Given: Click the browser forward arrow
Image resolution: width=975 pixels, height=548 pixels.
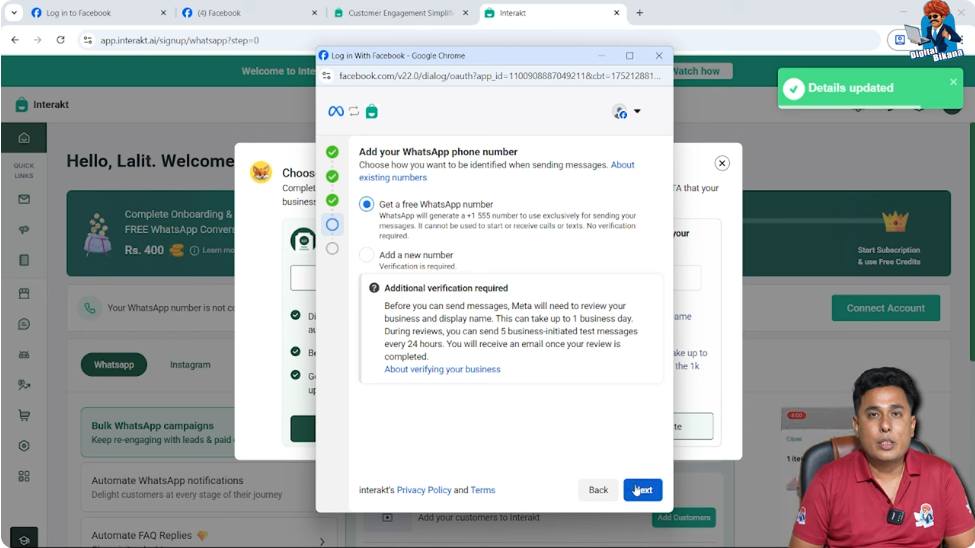Looking at the screenshot, I should click(37, 40).
